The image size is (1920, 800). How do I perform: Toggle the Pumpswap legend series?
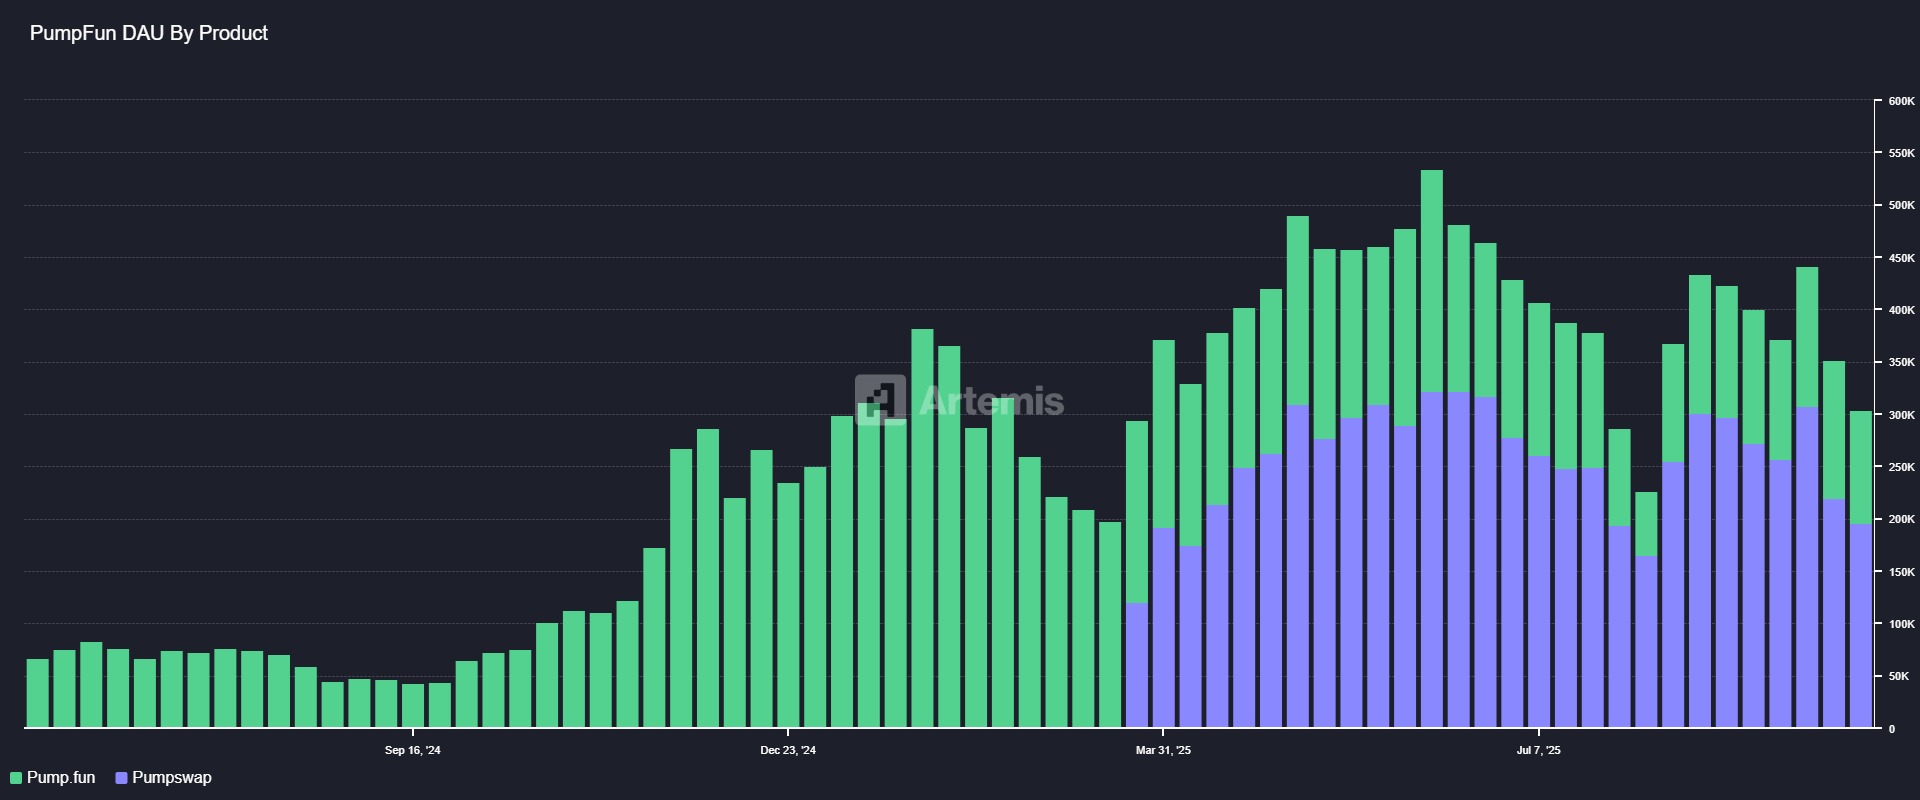coord(171,778)
